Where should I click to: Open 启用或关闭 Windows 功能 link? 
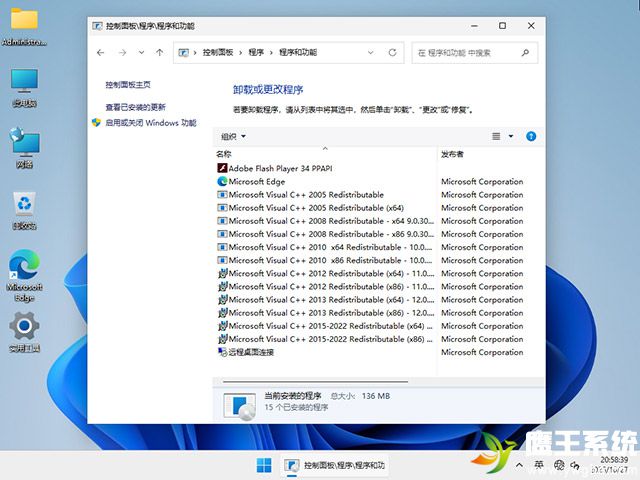151,122
